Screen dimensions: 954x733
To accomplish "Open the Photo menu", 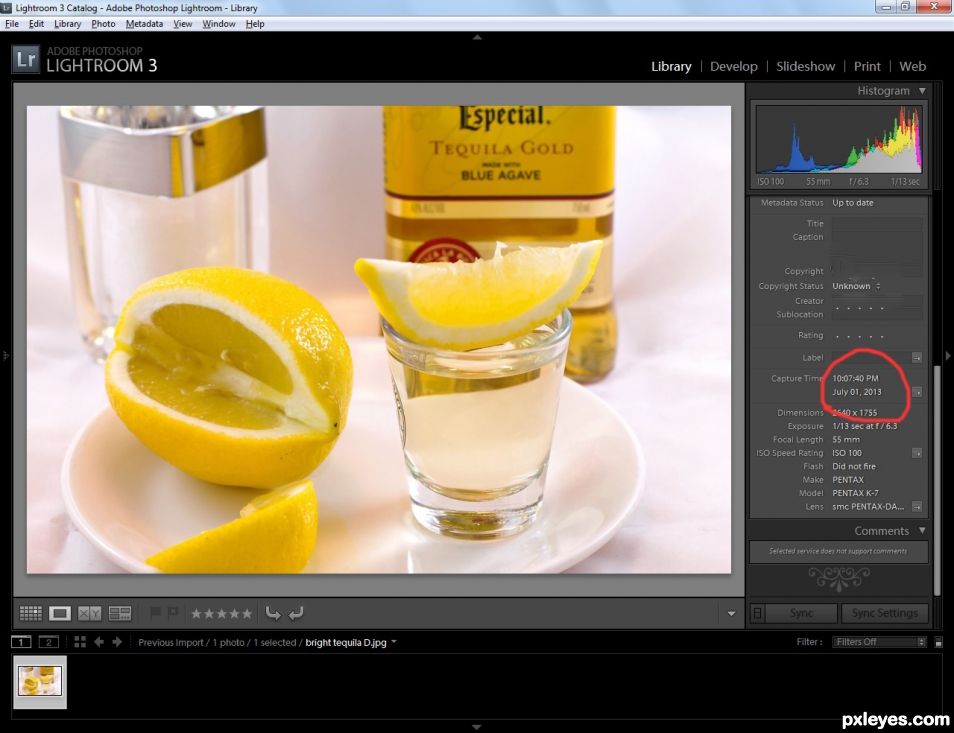I will pyautogui.click(x=103, y=24).
